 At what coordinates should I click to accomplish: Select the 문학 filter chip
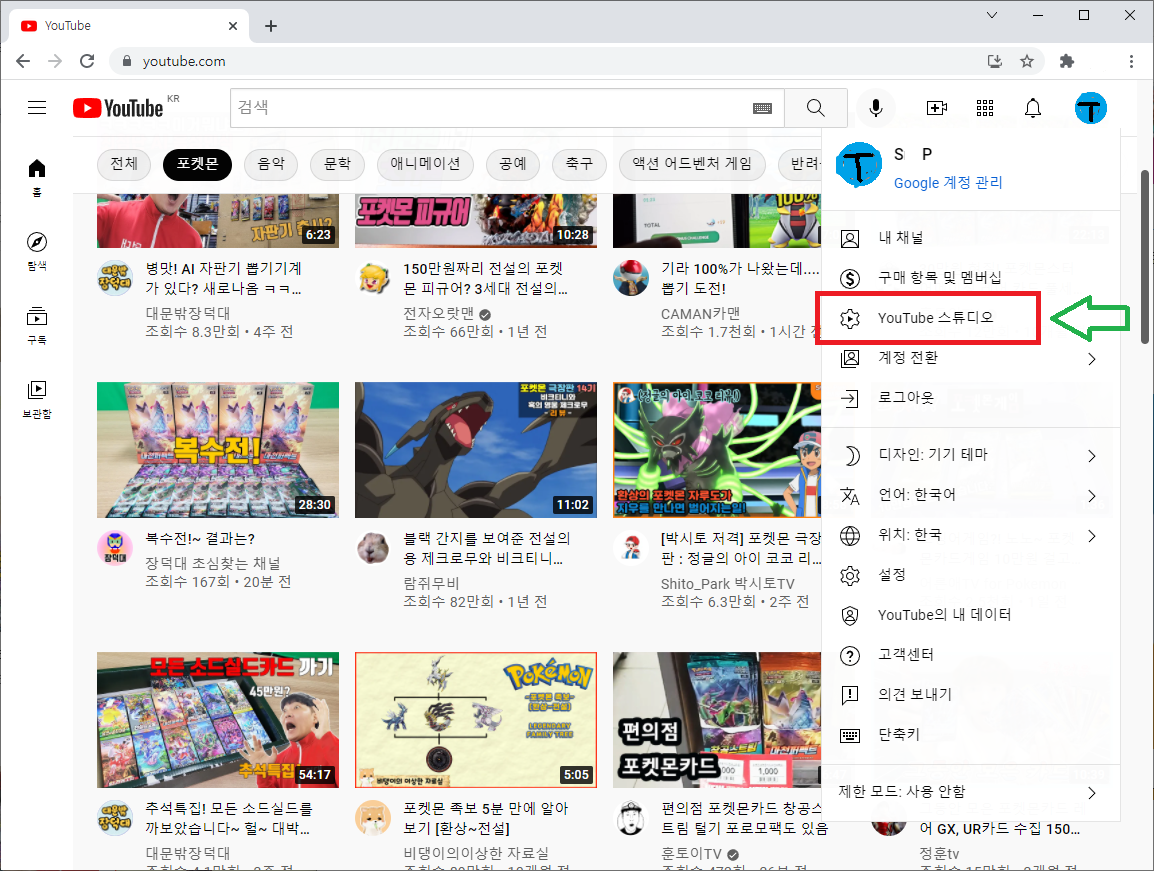[338, 164]
